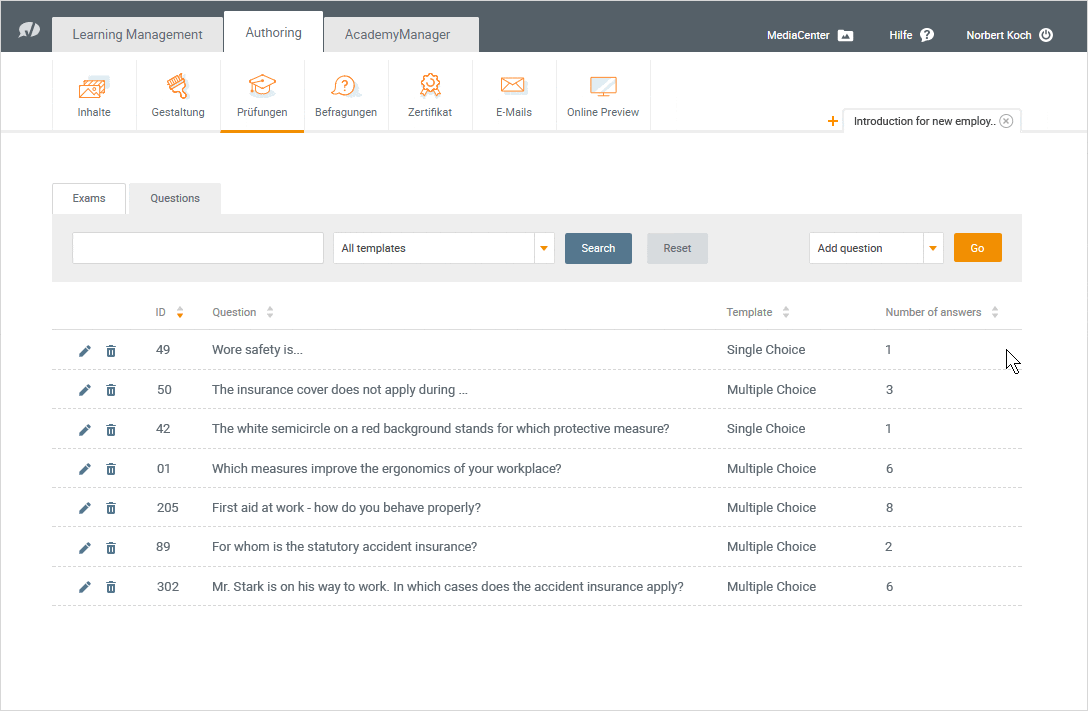This screenshot has height=711, width=1088.
Task: Click the question search text field
Action: 198,249
